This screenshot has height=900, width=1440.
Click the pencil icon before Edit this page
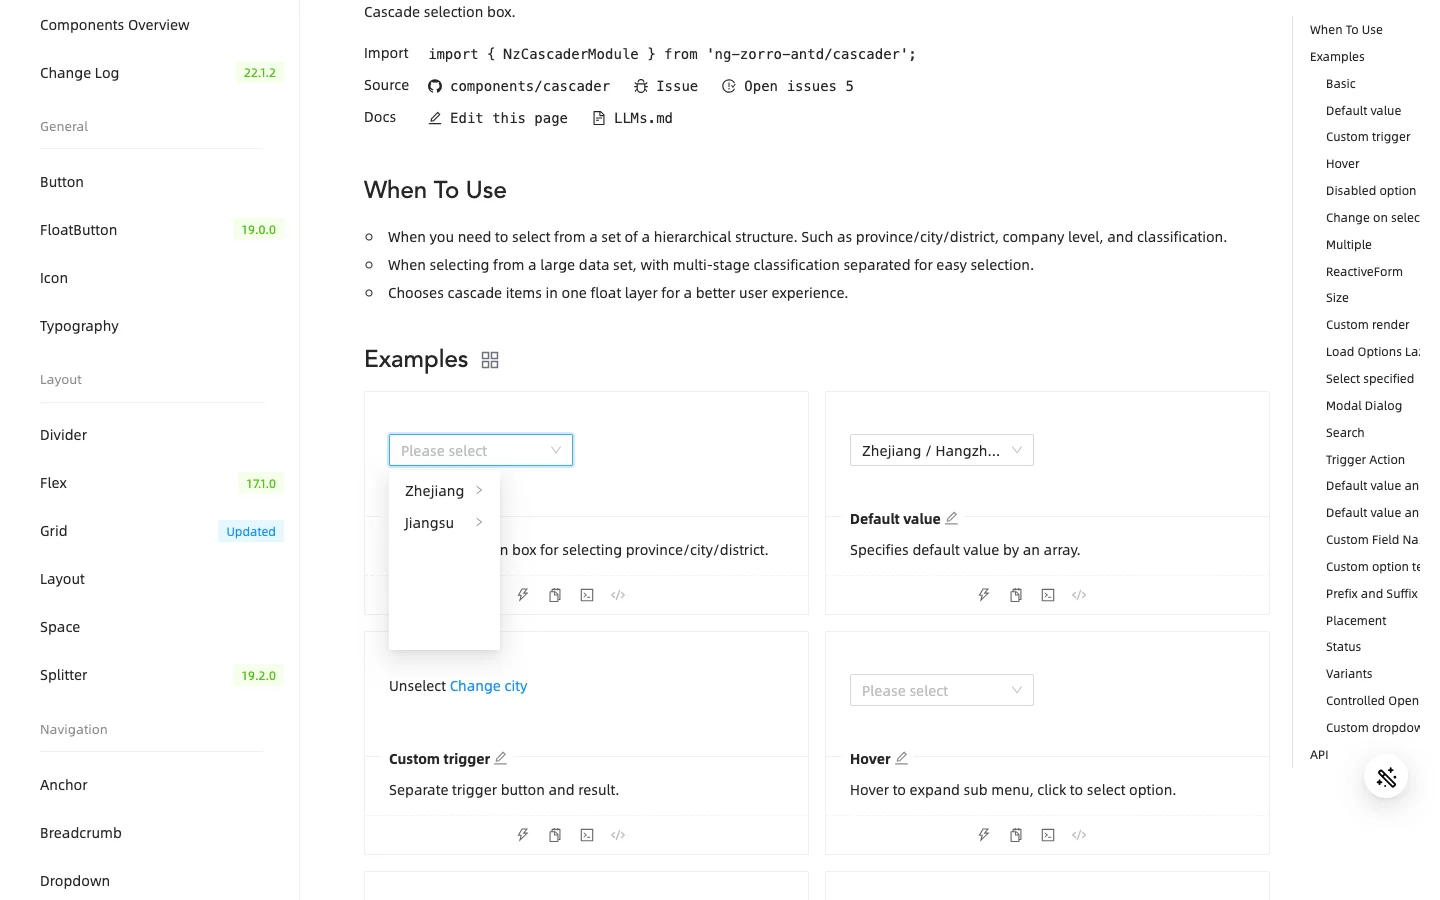[x=435, y=119]
